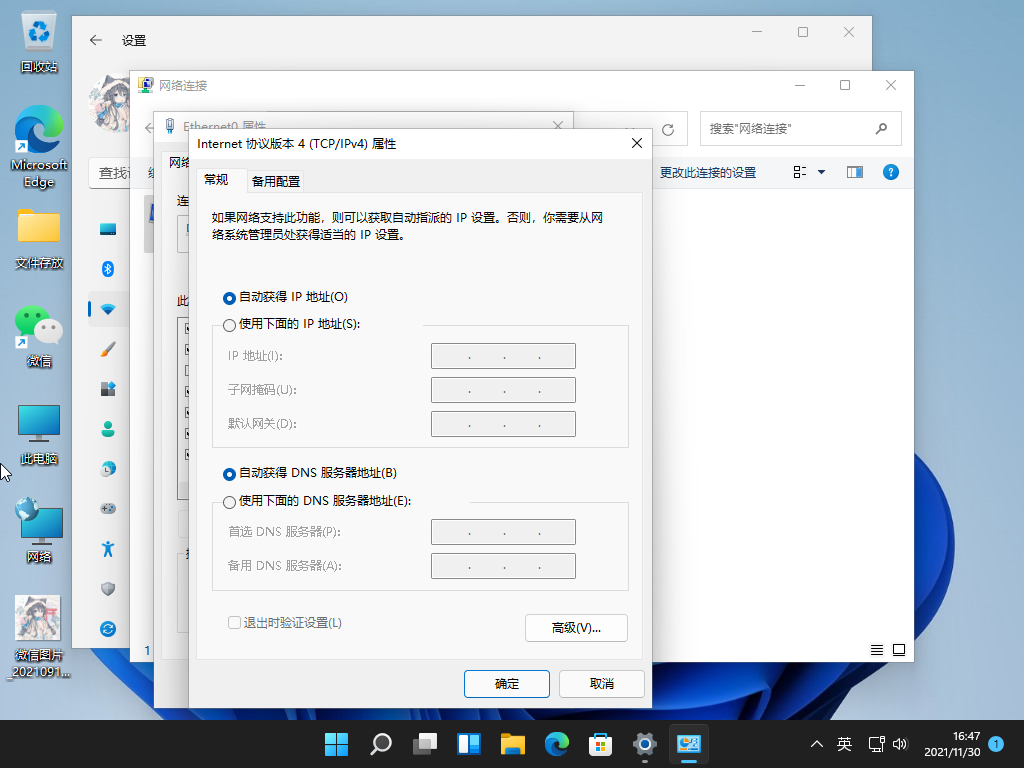Screen dimensions: 1024x768
Task: Click the 确定 button
Action: coord(507,684)
